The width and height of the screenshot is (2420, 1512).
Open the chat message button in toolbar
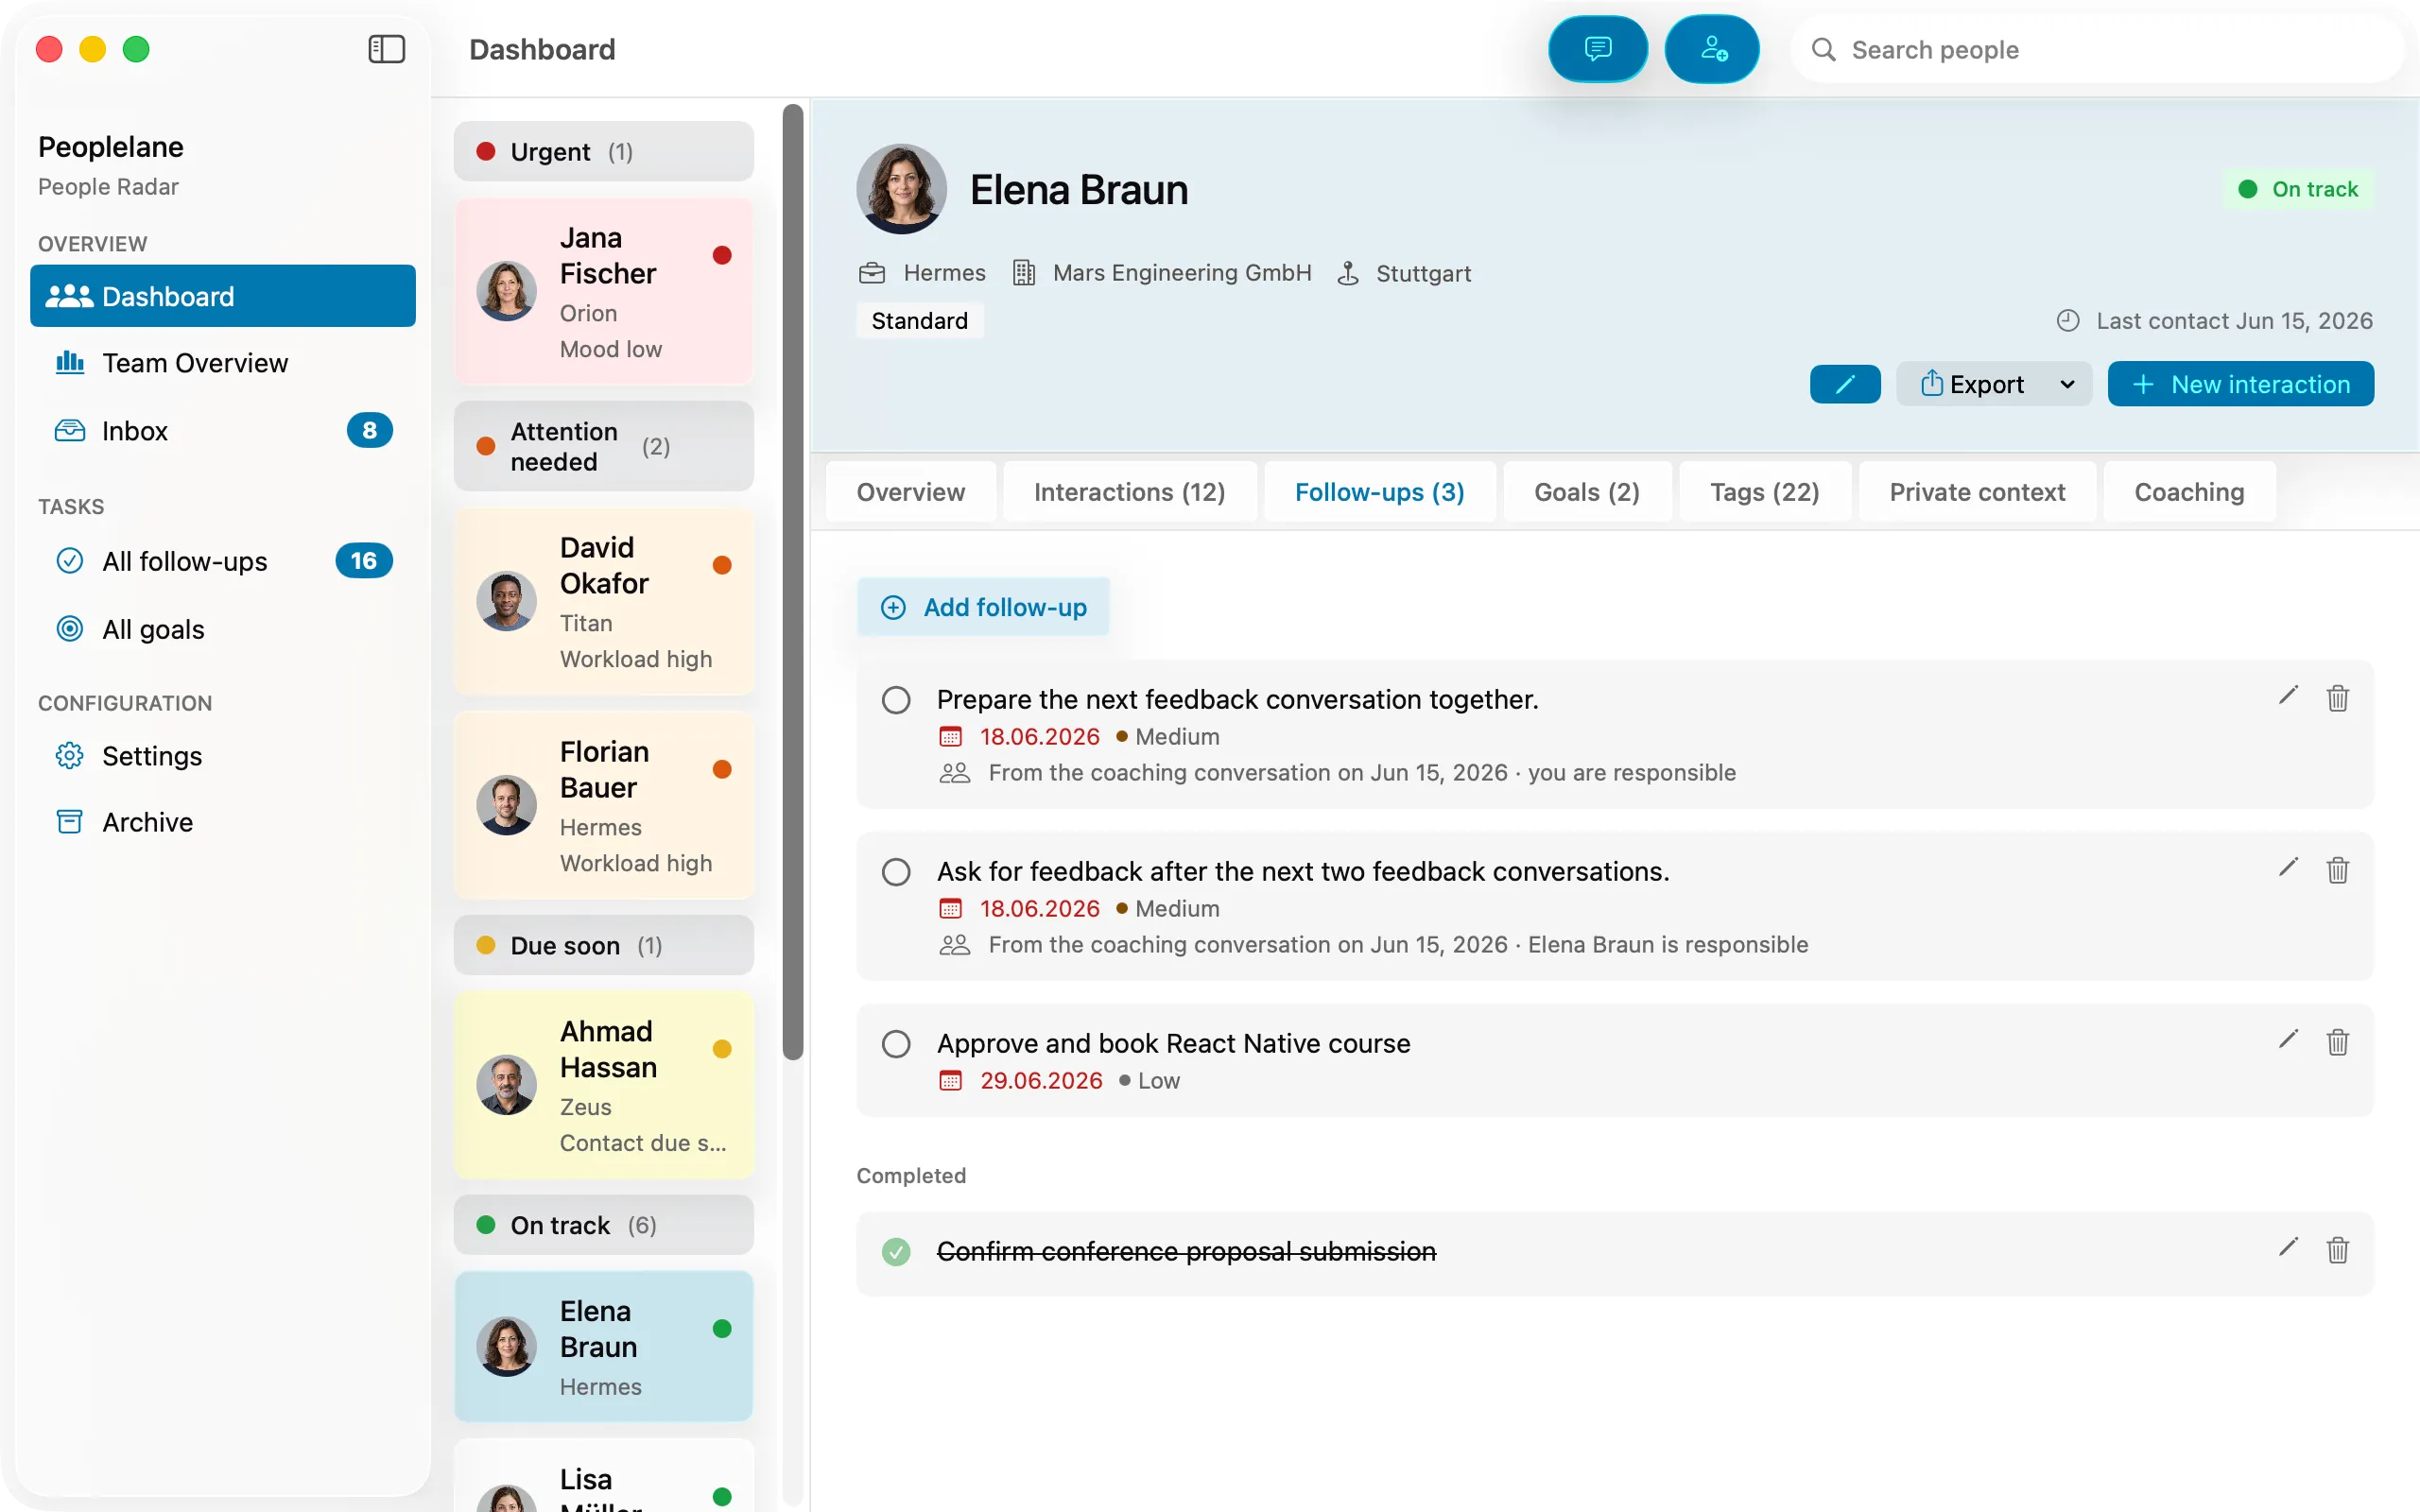click(x=1597, y=49)
